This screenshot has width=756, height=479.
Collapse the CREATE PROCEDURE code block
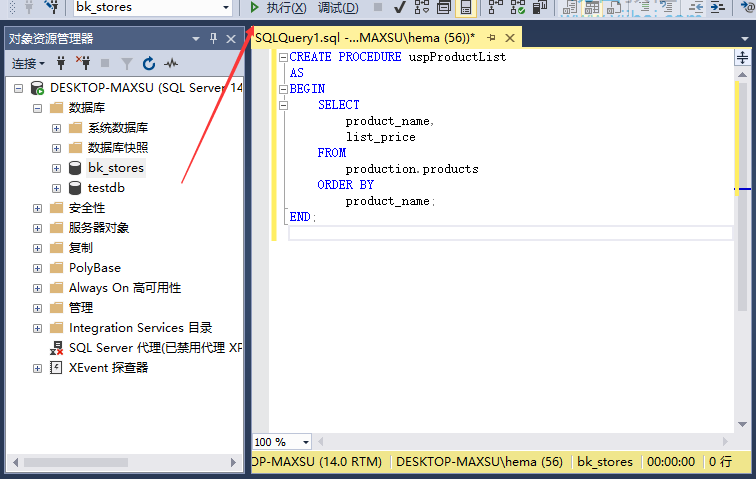pos(284,57)
